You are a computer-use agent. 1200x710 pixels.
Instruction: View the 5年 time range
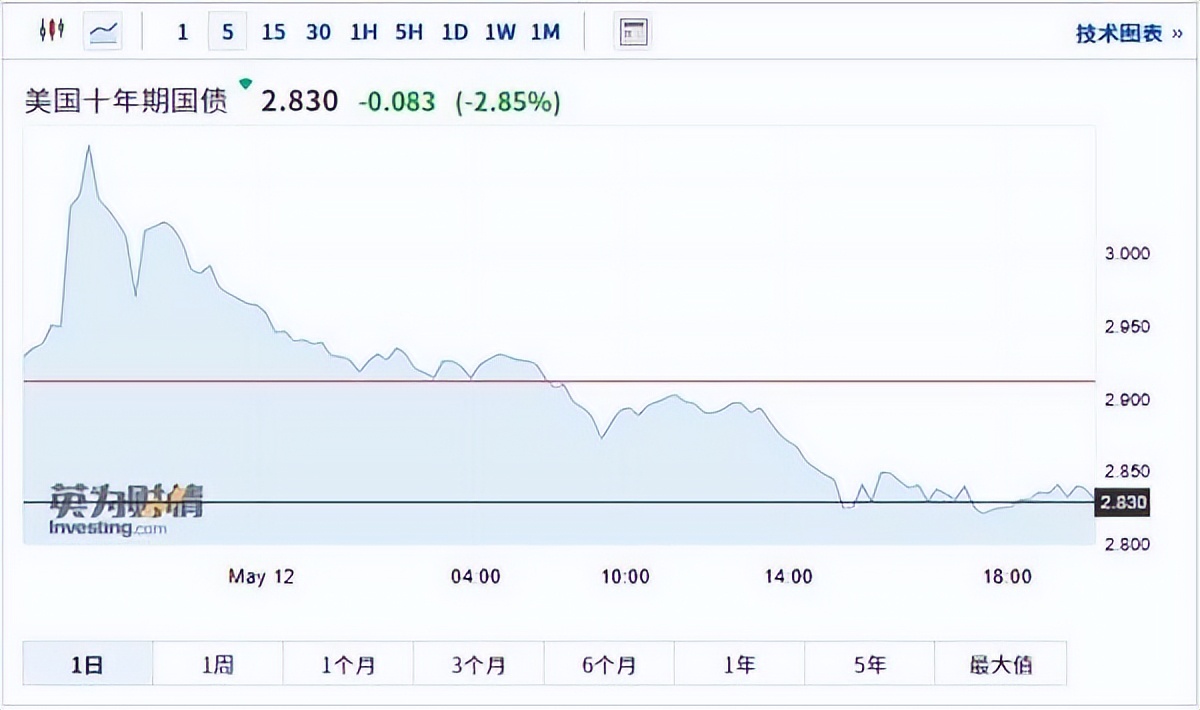(x=869, y=664)
